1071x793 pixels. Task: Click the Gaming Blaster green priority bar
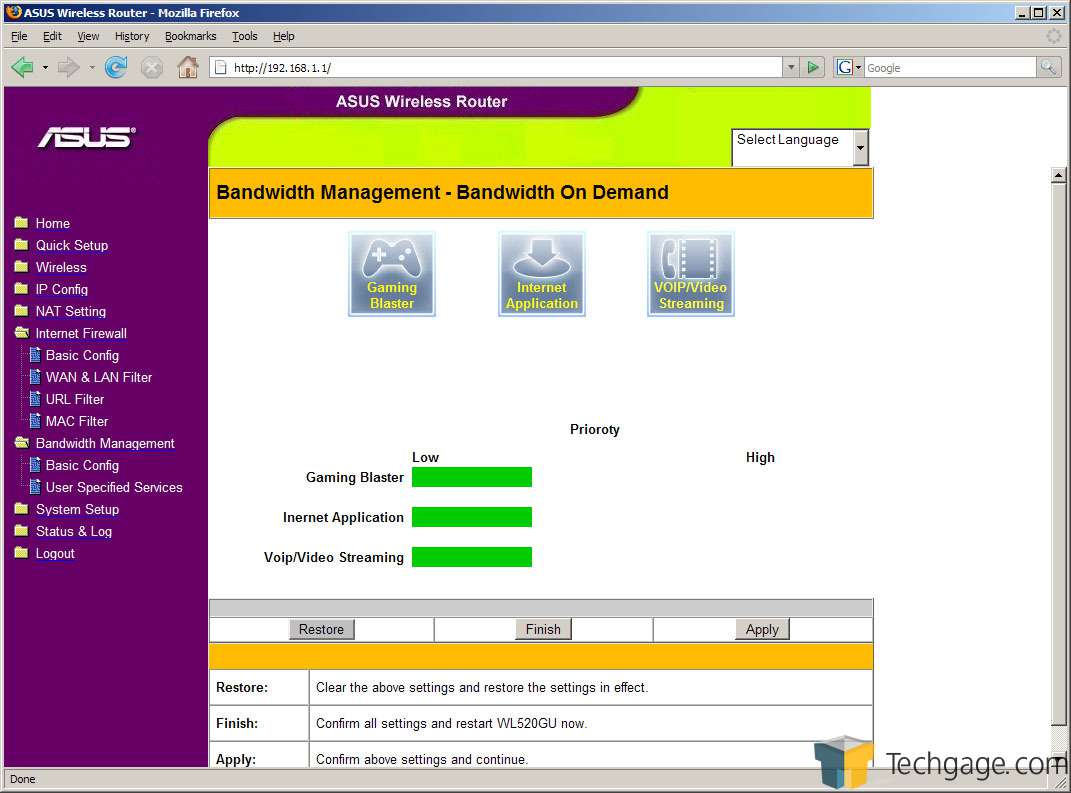point(472,477)
